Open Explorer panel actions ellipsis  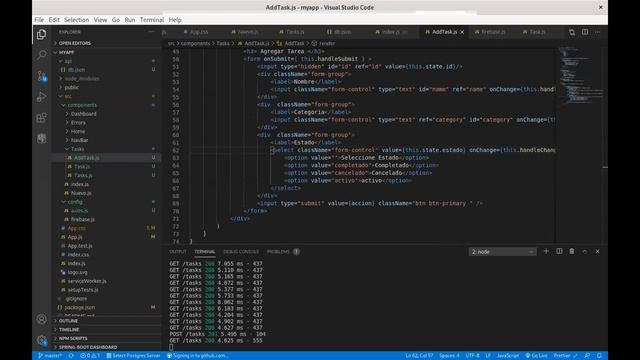[151, 32]
